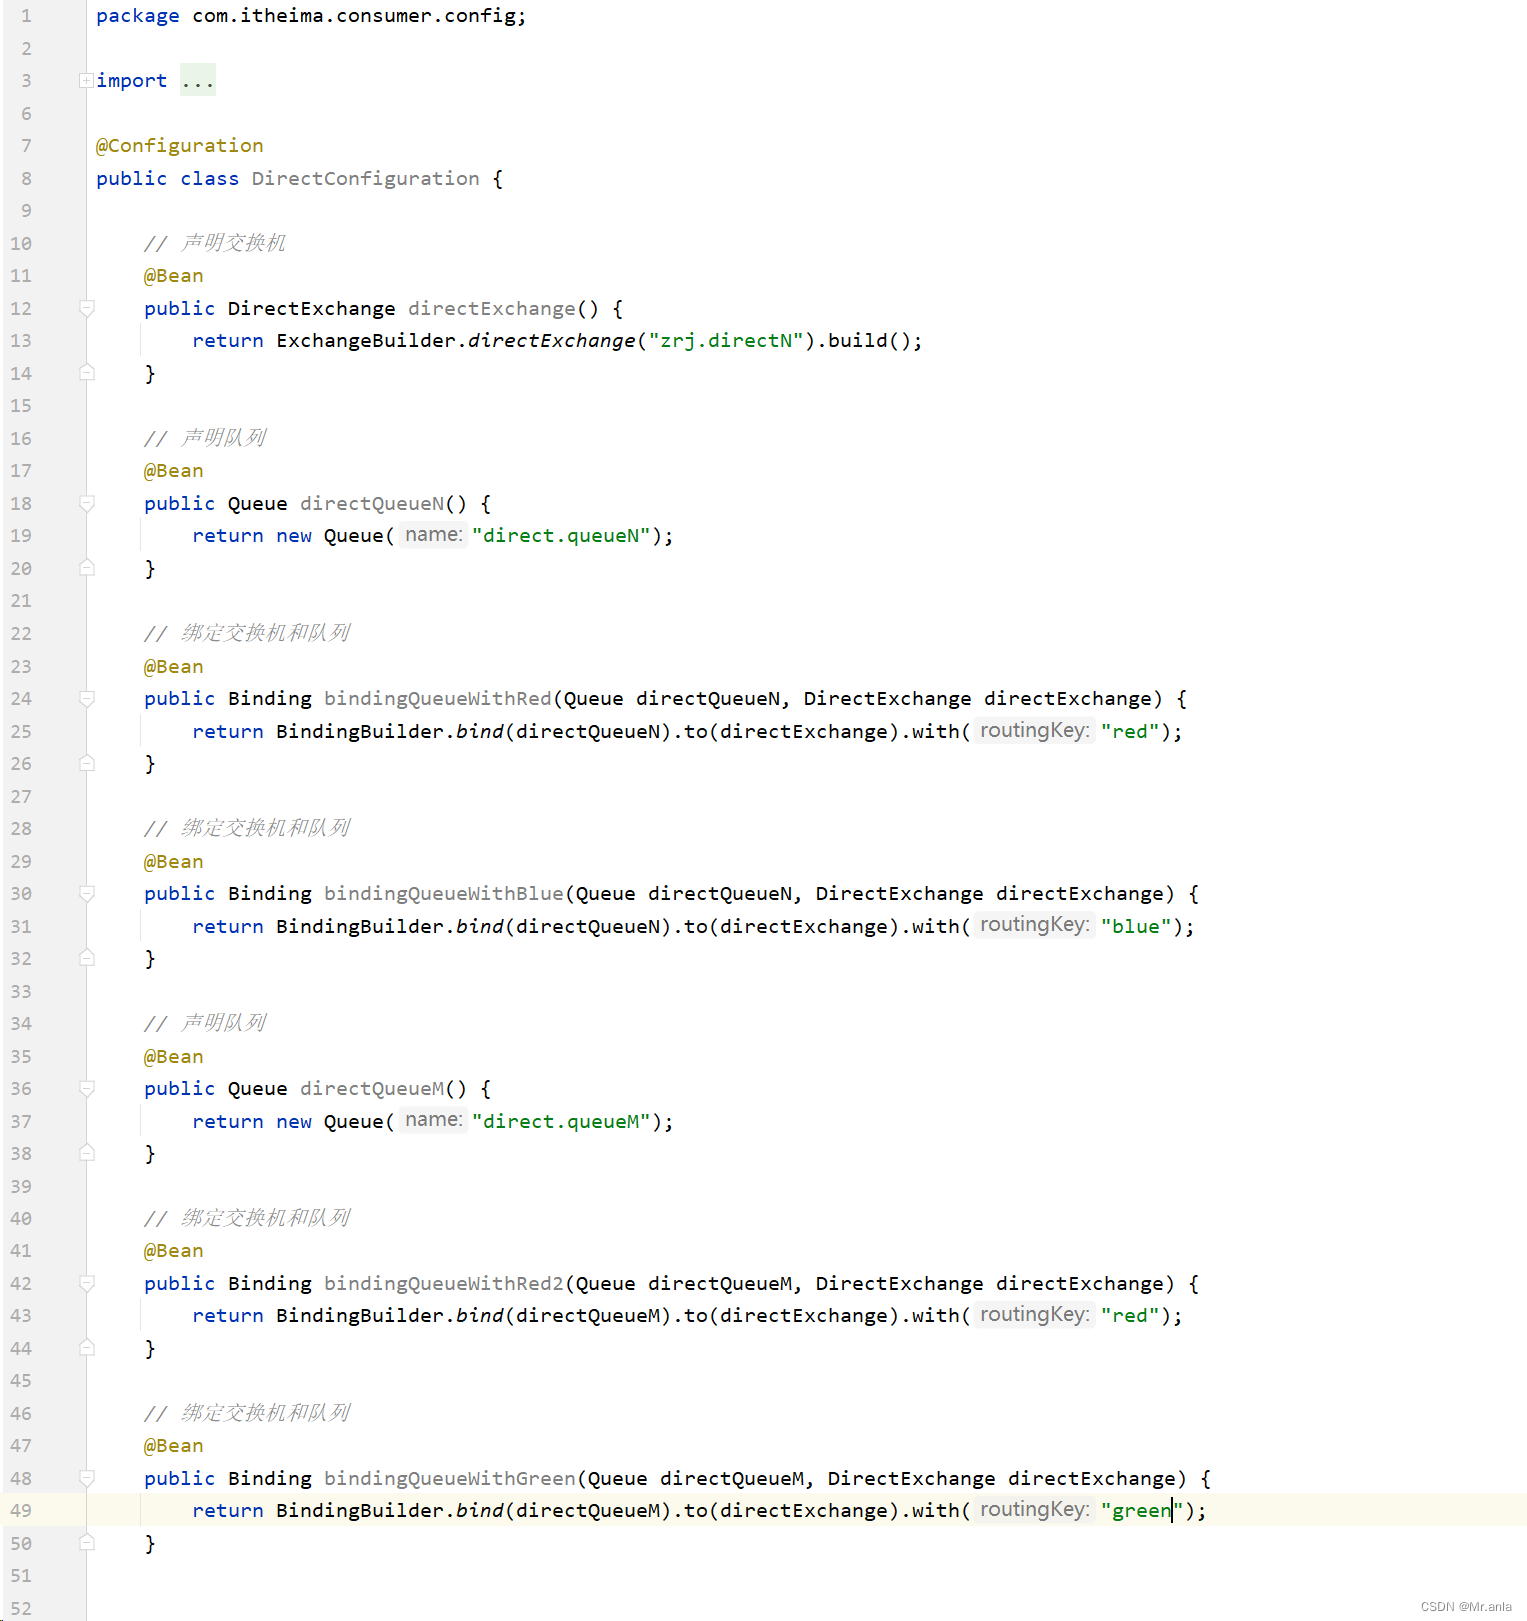Click the name: parameter hint on line 37
This screenshot has width=1527, height=1621.
click(433, 1120)
